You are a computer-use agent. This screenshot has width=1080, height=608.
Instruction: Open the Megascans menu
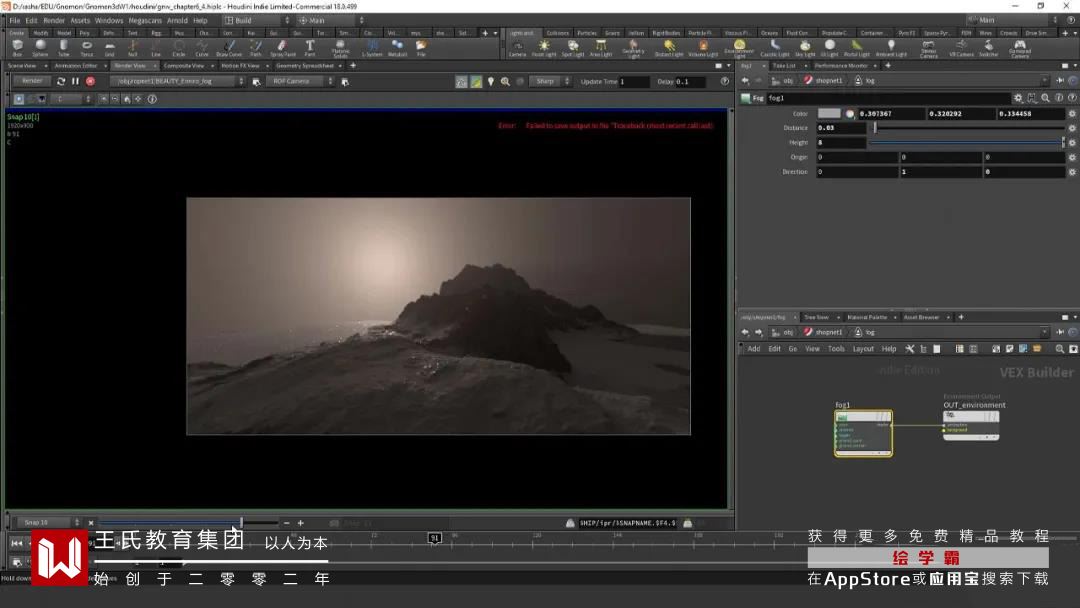145,20
